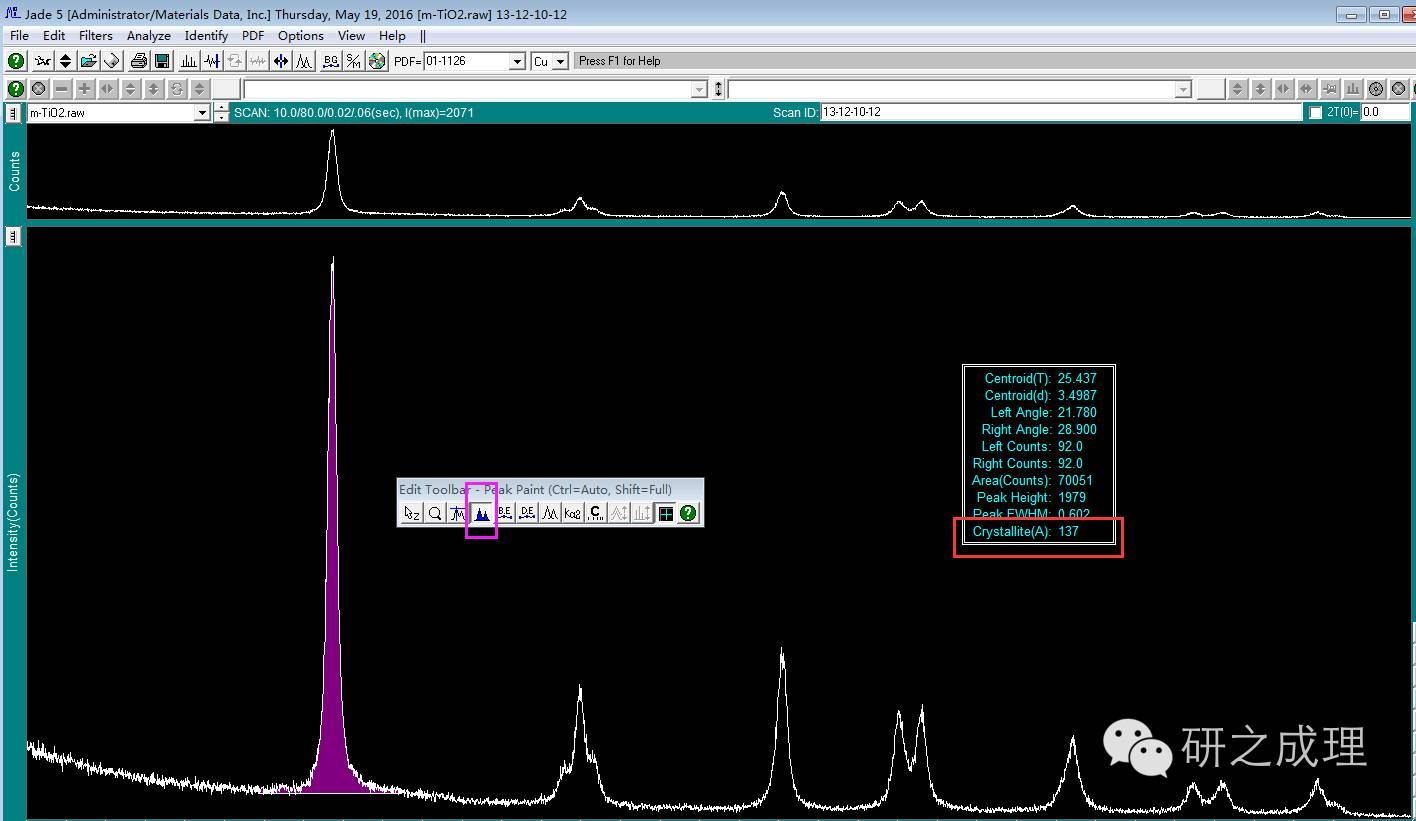1416x821 pixels.
Task: Open the Cu anode dropdown
Action: click(560, 61)
